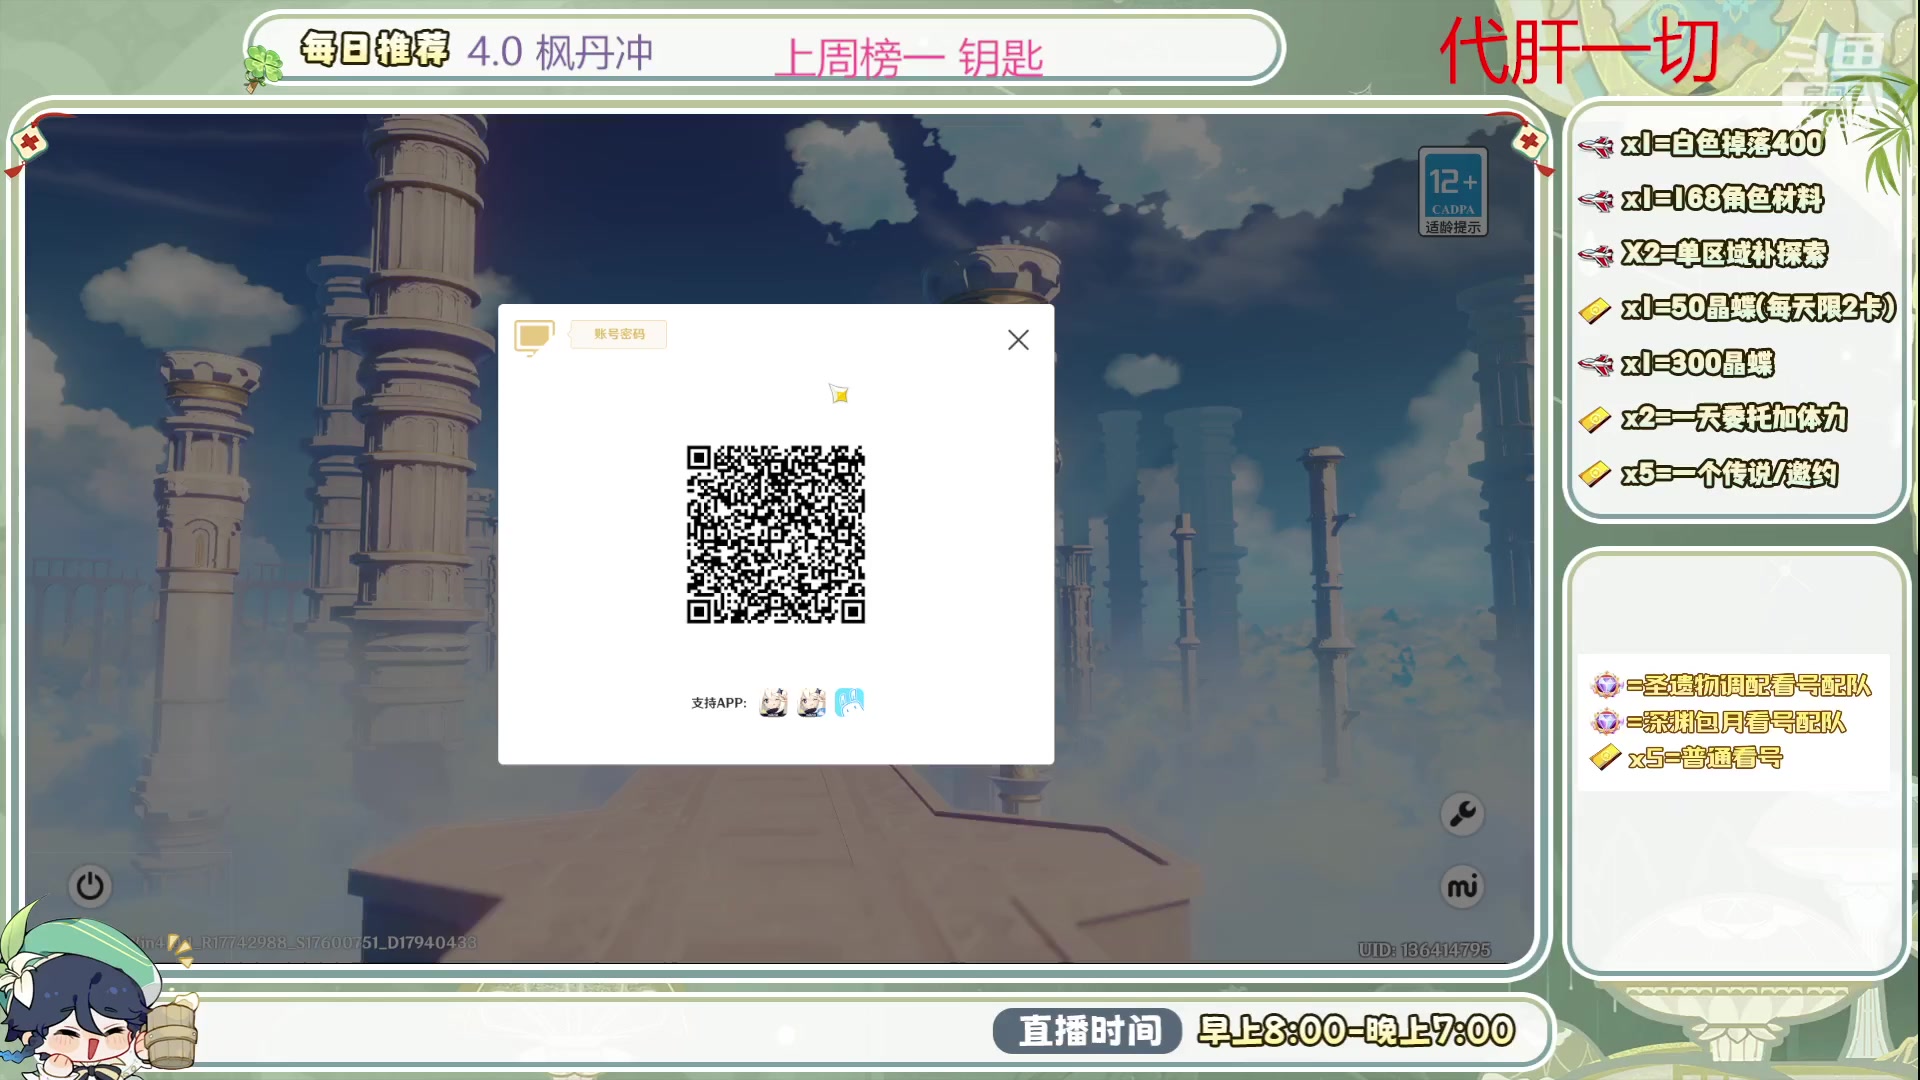Screen dimensions: 1920x1080
Task: Click the blue Miyoushe app icon
Action: click(x=849, y=703)
